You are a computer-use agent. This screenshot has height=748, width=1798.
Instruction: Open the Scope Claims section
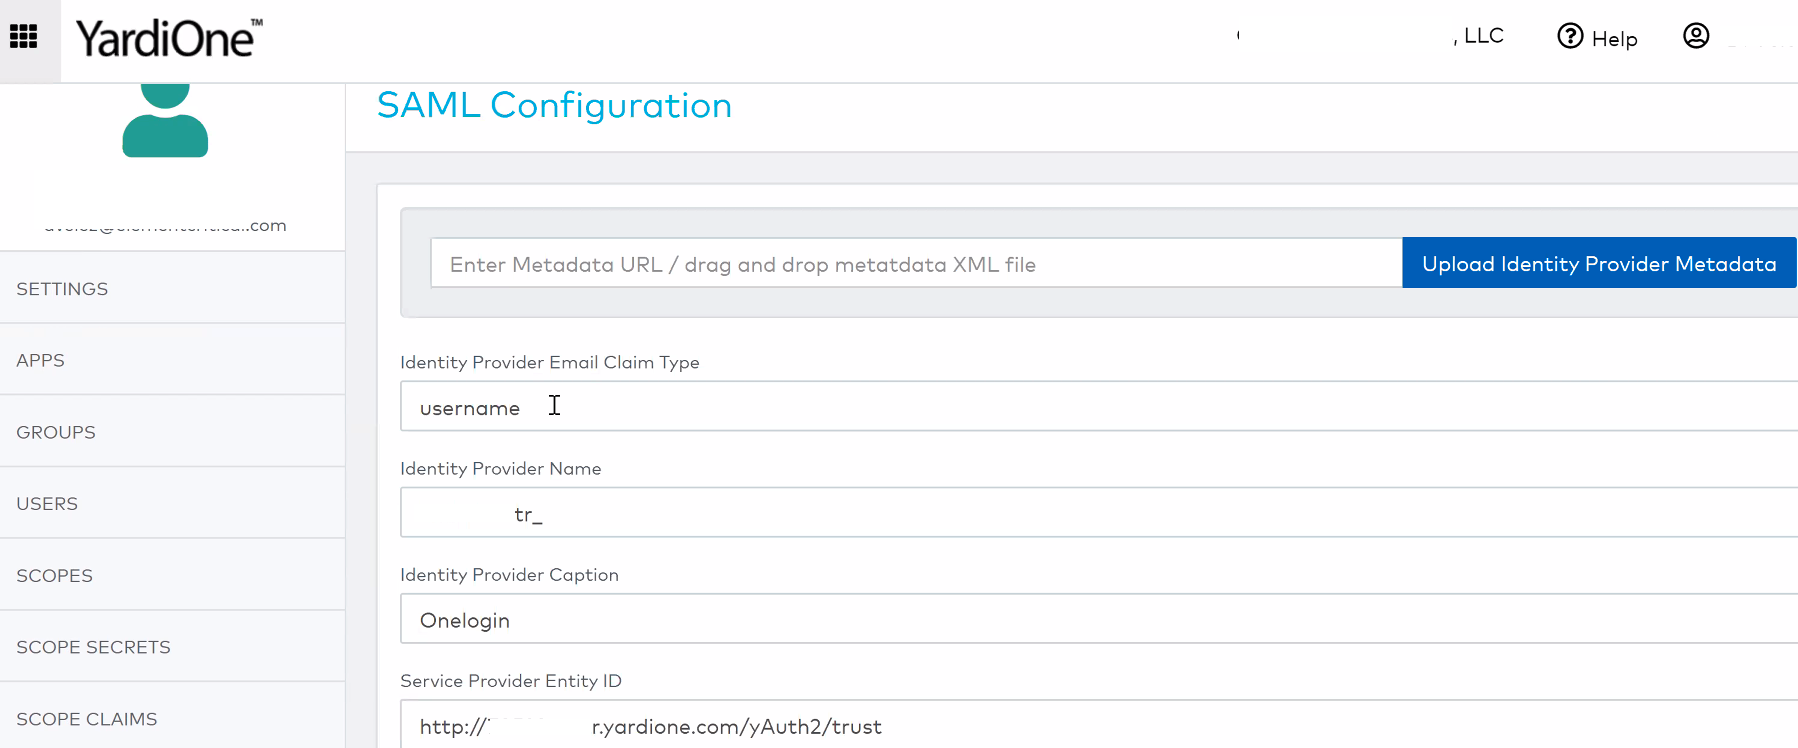(87, 719)
